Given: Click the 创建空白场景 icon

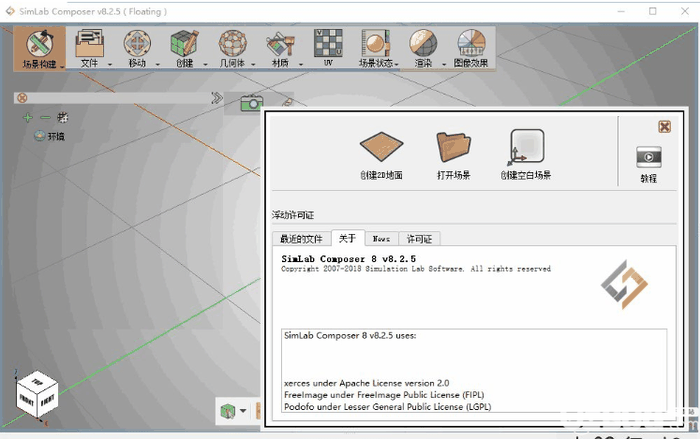Looking at the screenshot, I should (526, 146).
